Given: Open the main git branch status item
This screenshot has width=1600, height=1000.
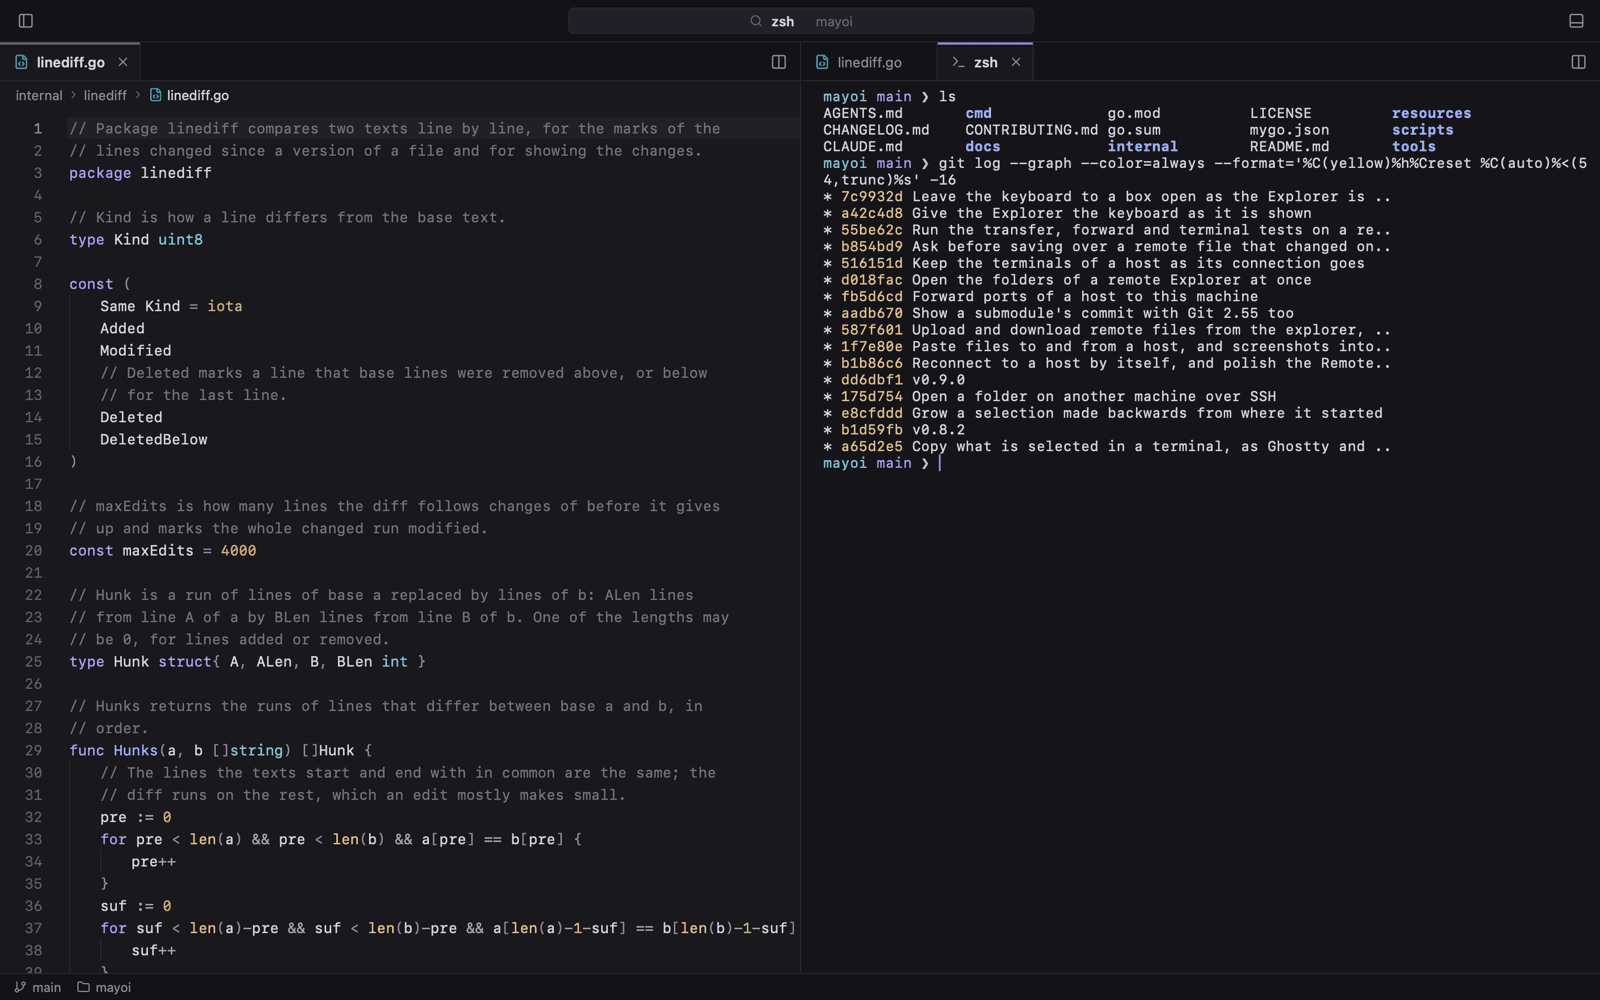Looking at the screenshot, I should click(37, 987).
